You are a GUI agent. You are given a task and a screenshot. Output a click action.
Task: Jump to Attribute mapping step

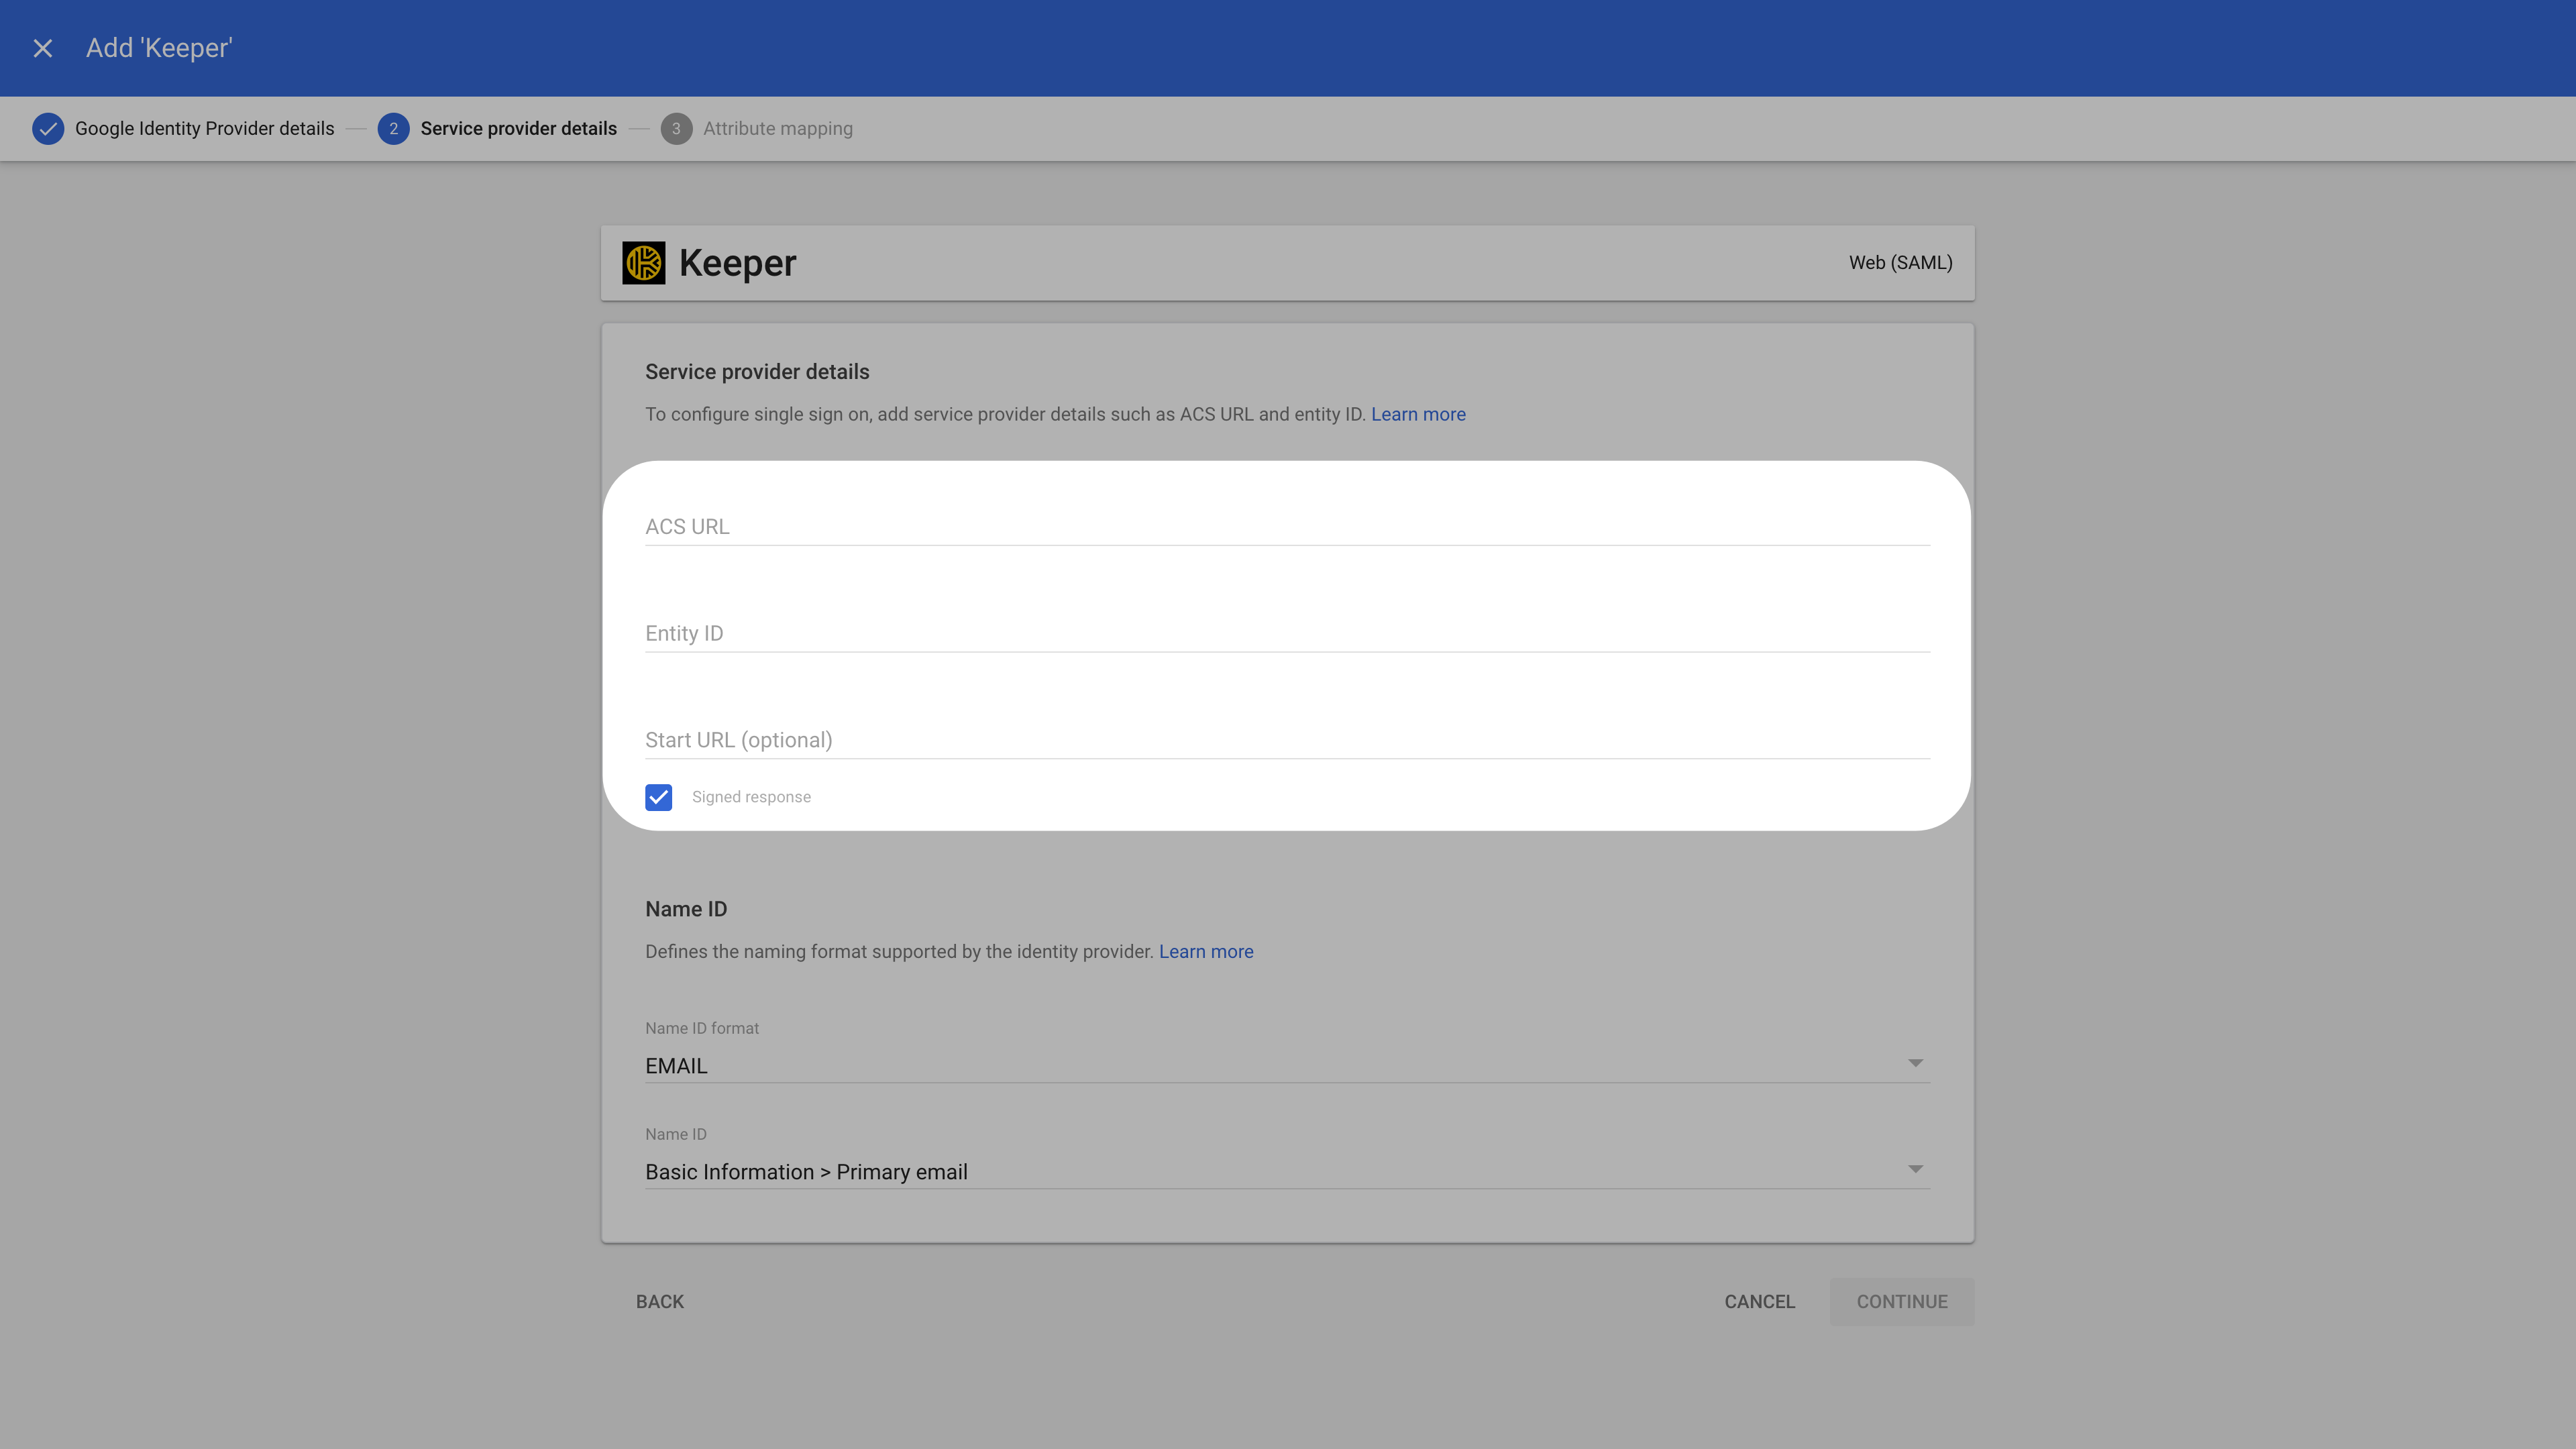pyautogui.click(x=777, y=129)
